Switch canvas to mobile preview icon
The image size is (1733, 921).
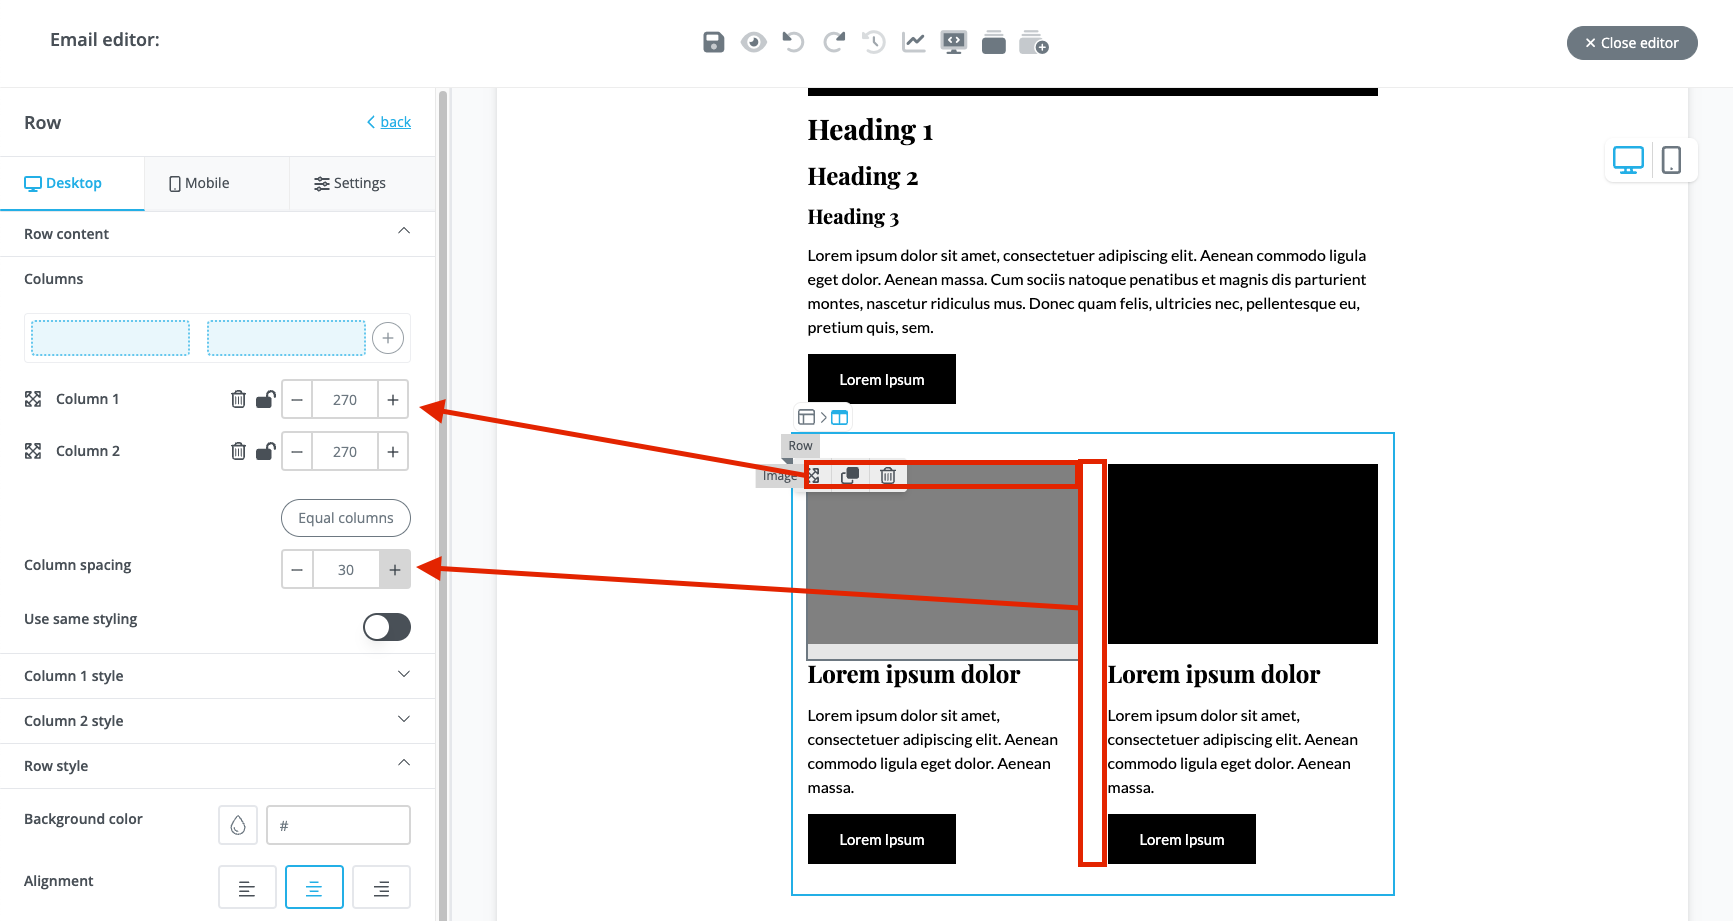(1671, 160)
